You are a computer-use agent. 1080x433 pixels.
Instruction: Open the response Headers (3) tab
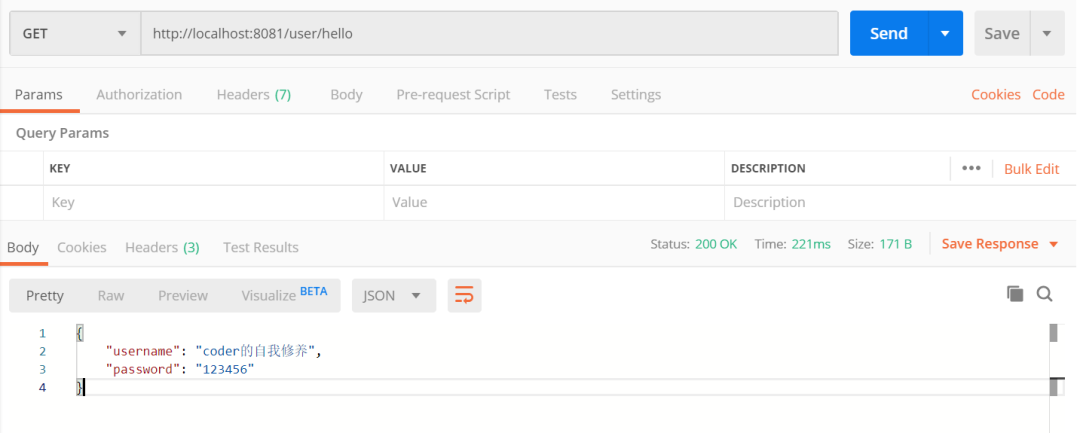point(162,247)
